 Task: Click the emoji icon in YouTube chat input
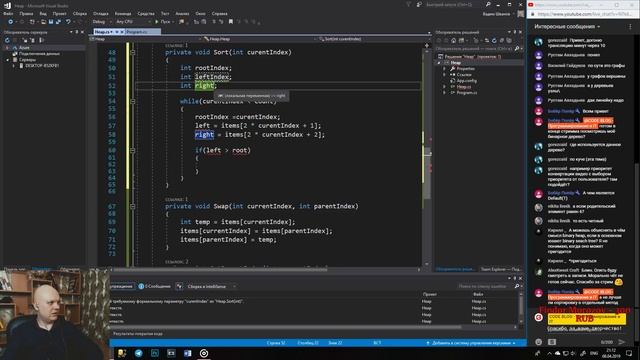539,342
